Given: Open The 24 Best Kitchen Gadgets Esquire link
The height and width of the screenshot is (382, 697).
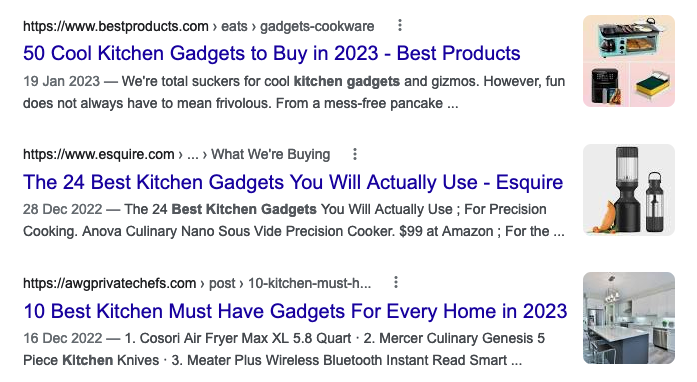Looking at the screenshot, I should 293,182.
